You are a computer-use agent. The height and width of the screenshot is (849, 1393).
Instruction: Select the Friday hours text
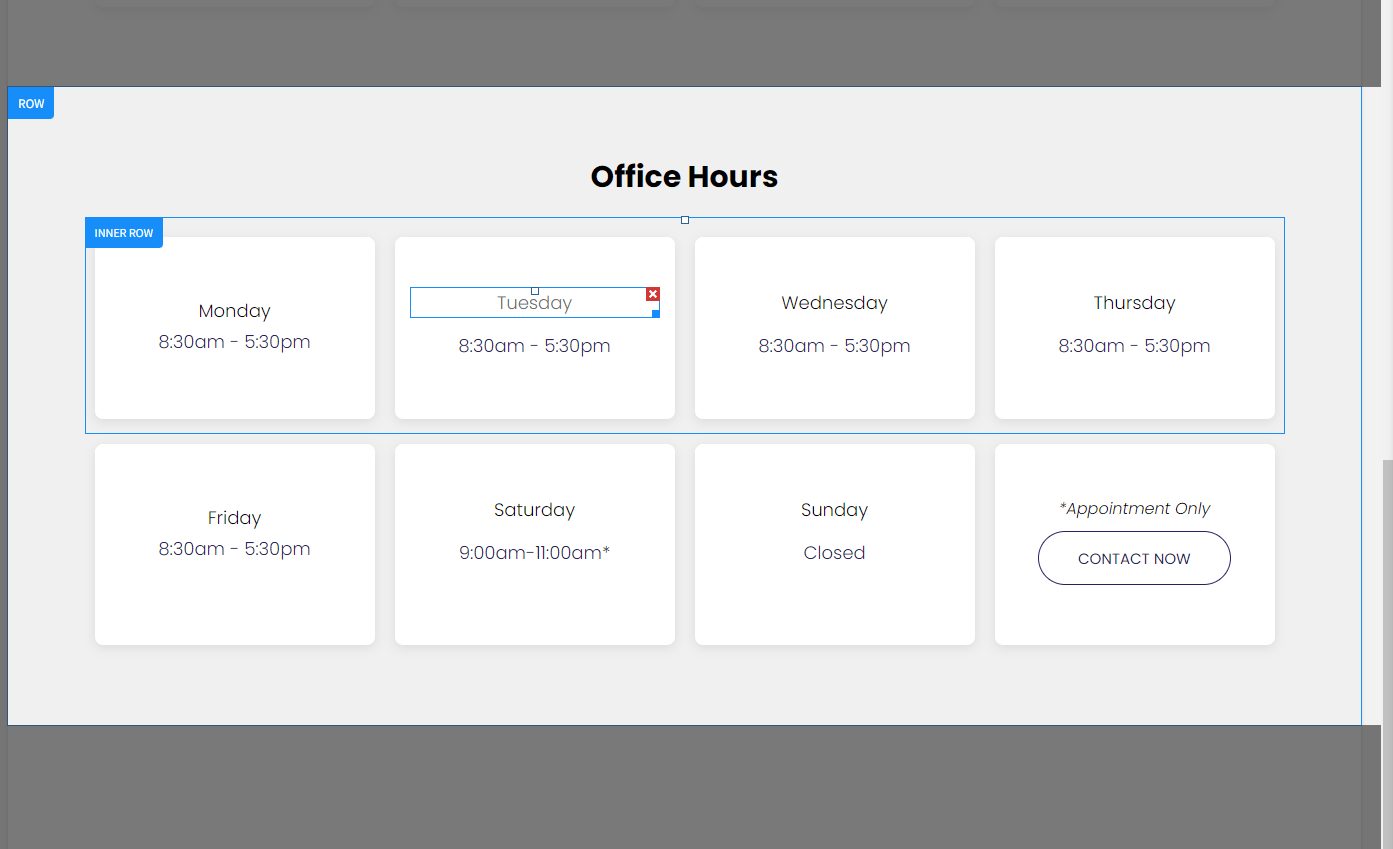tap(235, 549)
